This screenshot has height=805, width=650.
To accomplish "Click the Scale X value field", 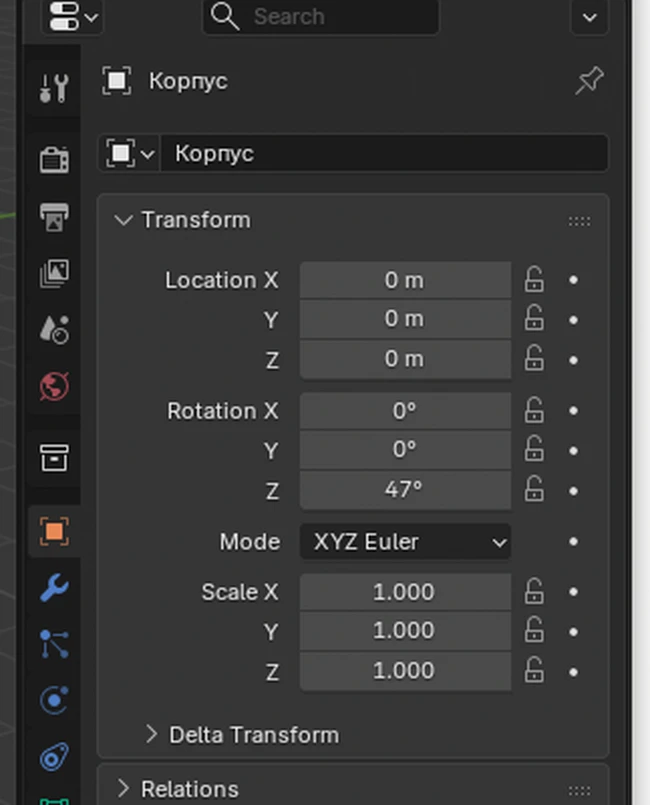I will 405,592.
